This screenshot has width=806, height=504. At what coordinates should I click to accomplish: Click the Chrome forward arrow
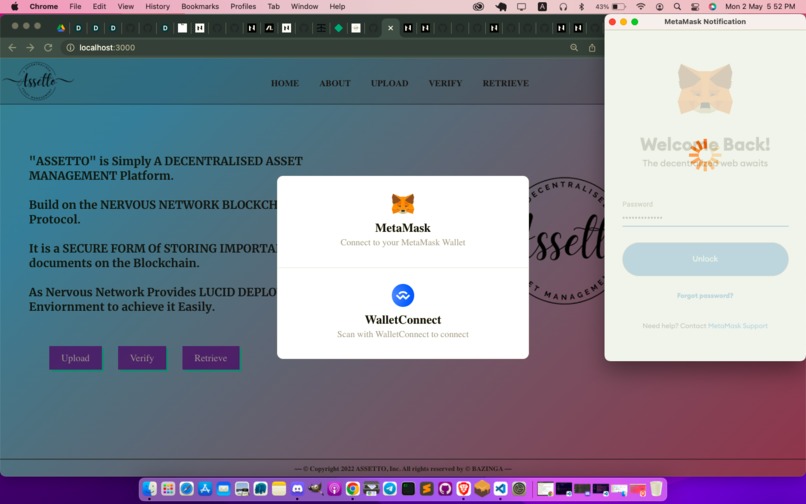(x=30, y=47)
